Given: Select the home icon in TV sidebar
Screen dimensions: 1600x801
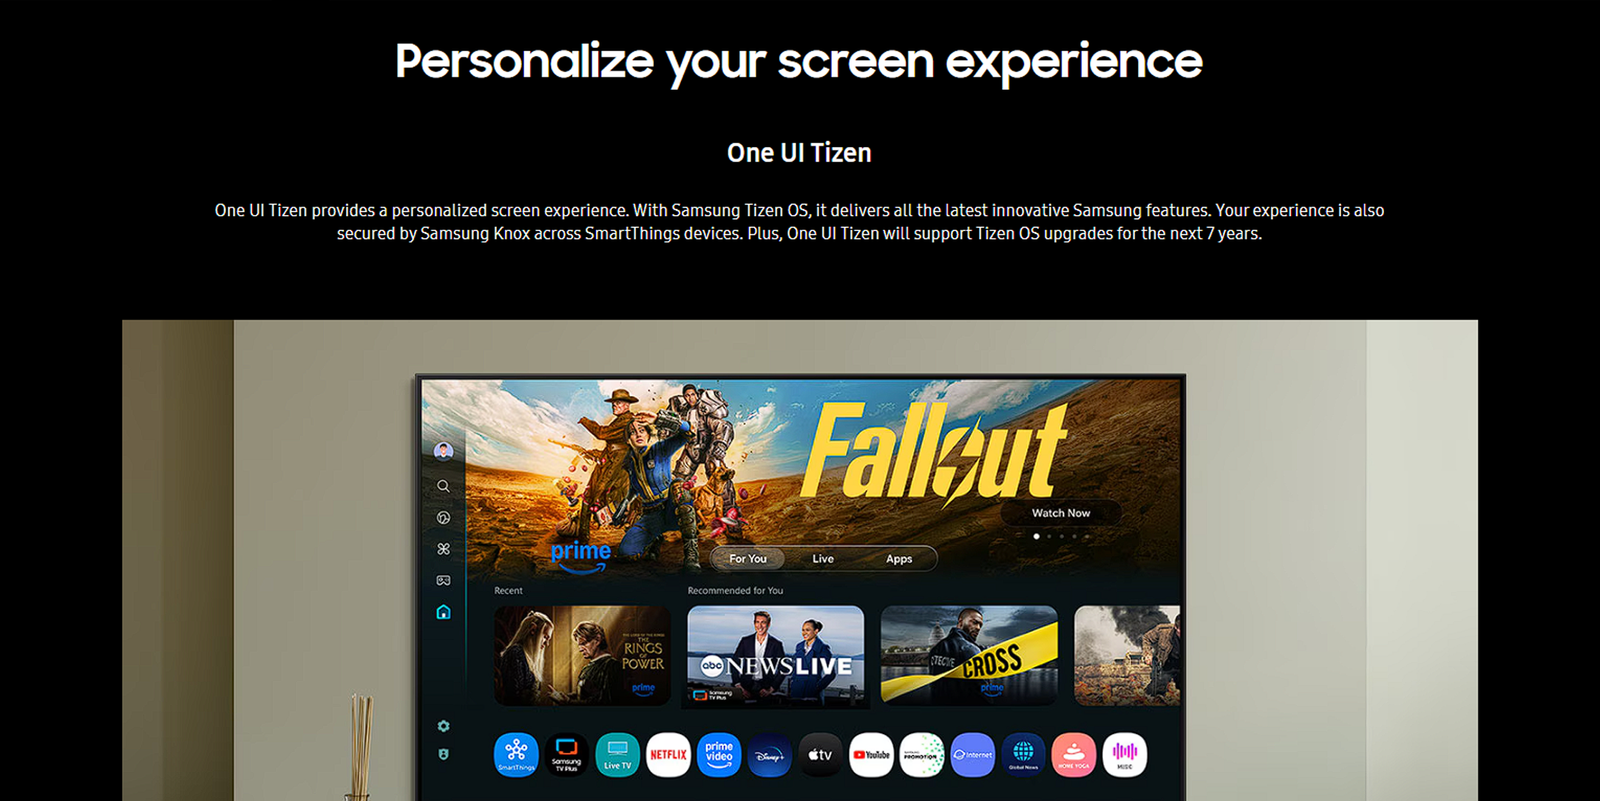Looking at the screenshot, I should click(x=443, y=612).
